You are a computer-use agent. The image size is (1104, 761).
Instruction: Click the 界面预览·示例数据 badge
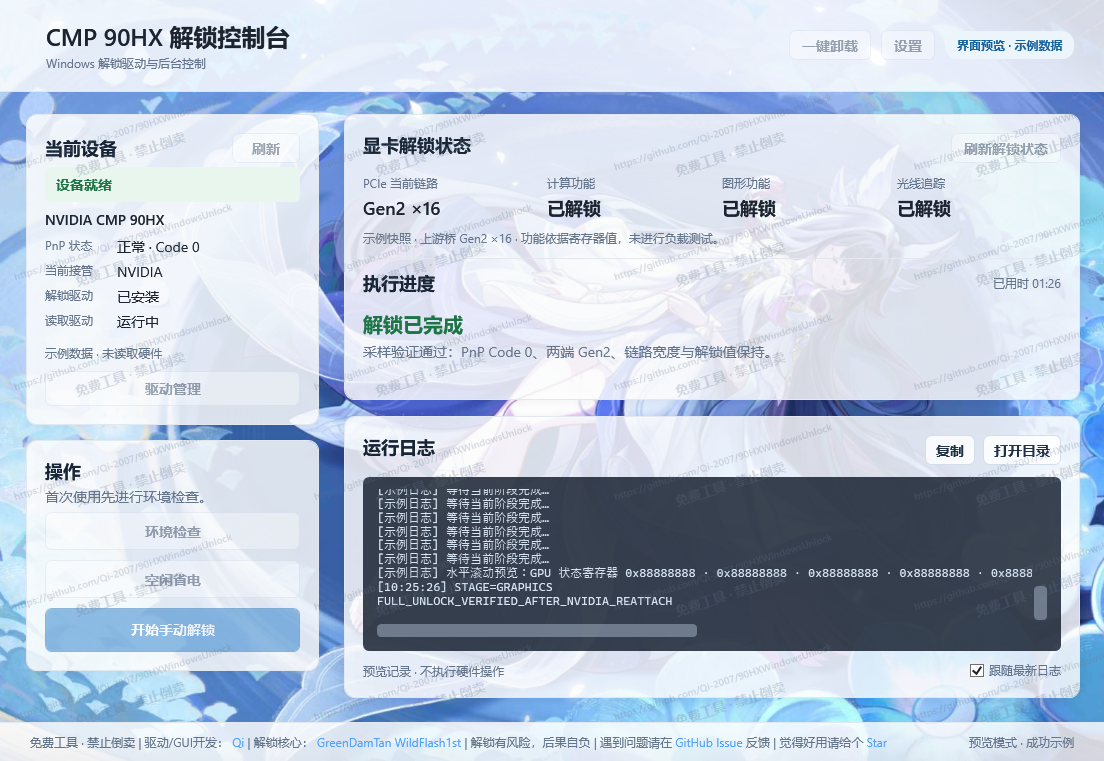click(x=1009, y=46)
